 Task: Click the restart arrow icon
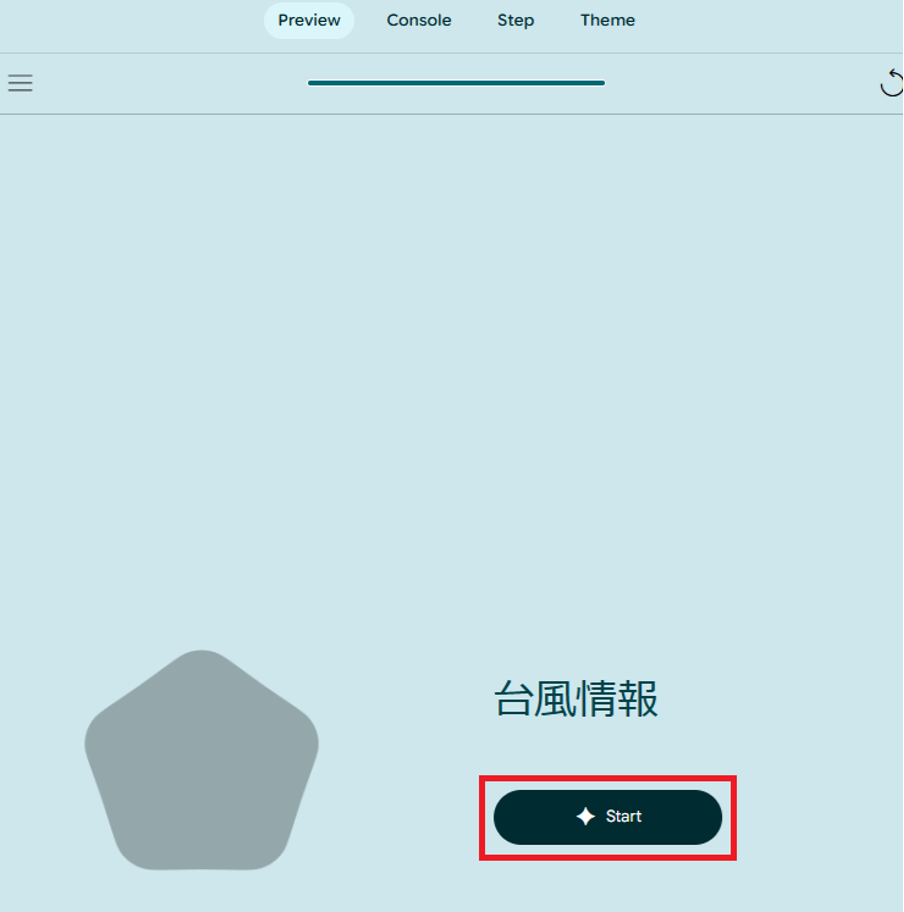click(891, 83)
